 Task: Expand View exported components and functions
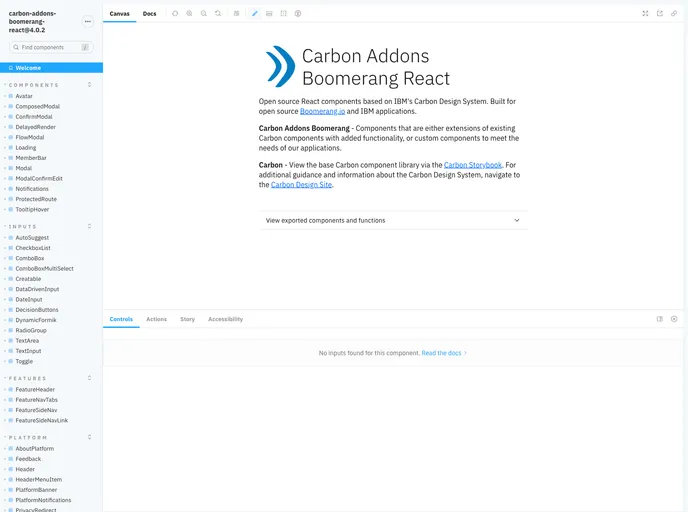pyautogui.click(x=393, y=220)
